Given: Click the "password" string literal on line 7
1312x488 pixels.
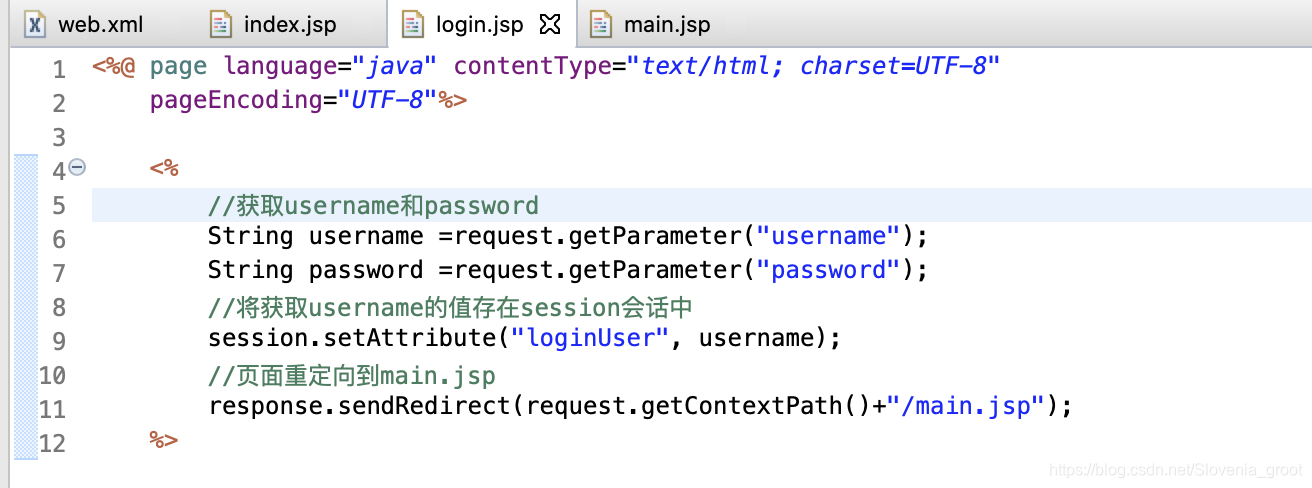Looking at the screenshot, I should 829,271.
